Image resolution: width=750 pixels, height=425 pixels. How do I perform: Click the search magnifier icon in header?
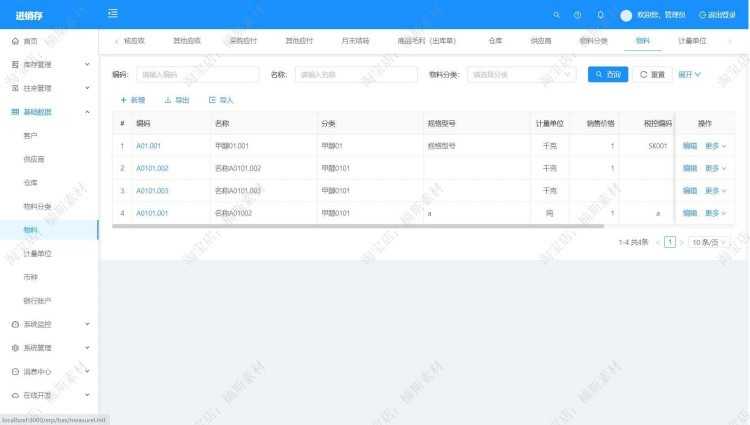point(556,15)
